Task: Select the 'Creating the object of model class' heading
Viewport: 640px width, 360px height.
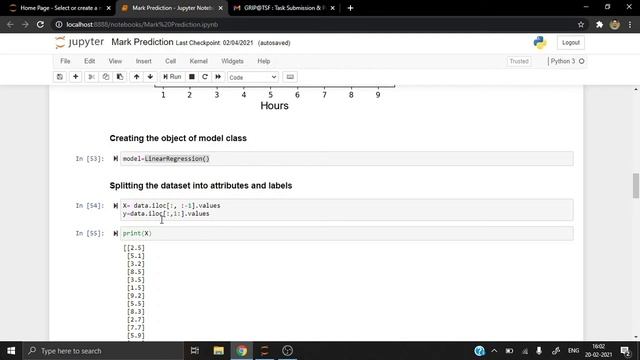Action: pos(178,138)
